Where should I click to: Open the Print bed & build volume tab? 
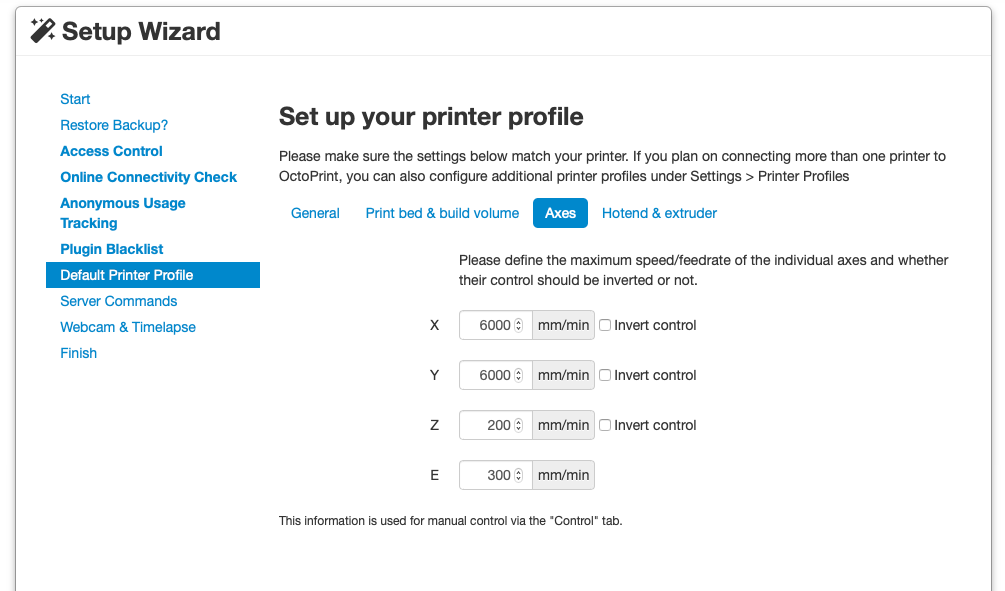click(442, 213)
